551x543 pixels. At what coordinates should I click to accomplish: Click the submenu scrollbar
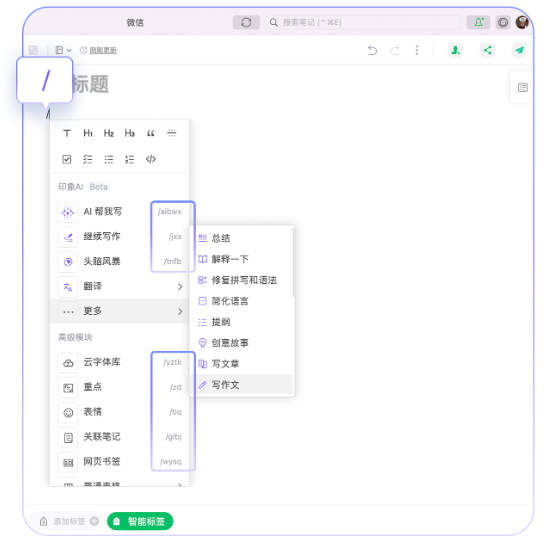292,263
